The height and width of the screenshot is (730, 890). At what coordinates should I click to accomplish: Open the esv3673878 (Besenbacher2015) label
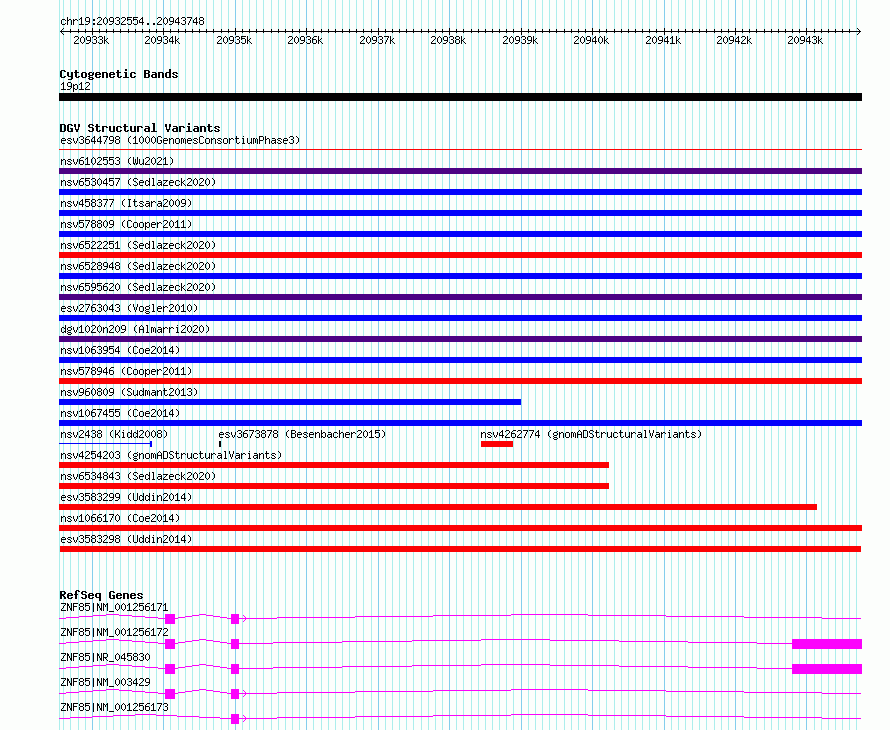click(x=302, y=434)
